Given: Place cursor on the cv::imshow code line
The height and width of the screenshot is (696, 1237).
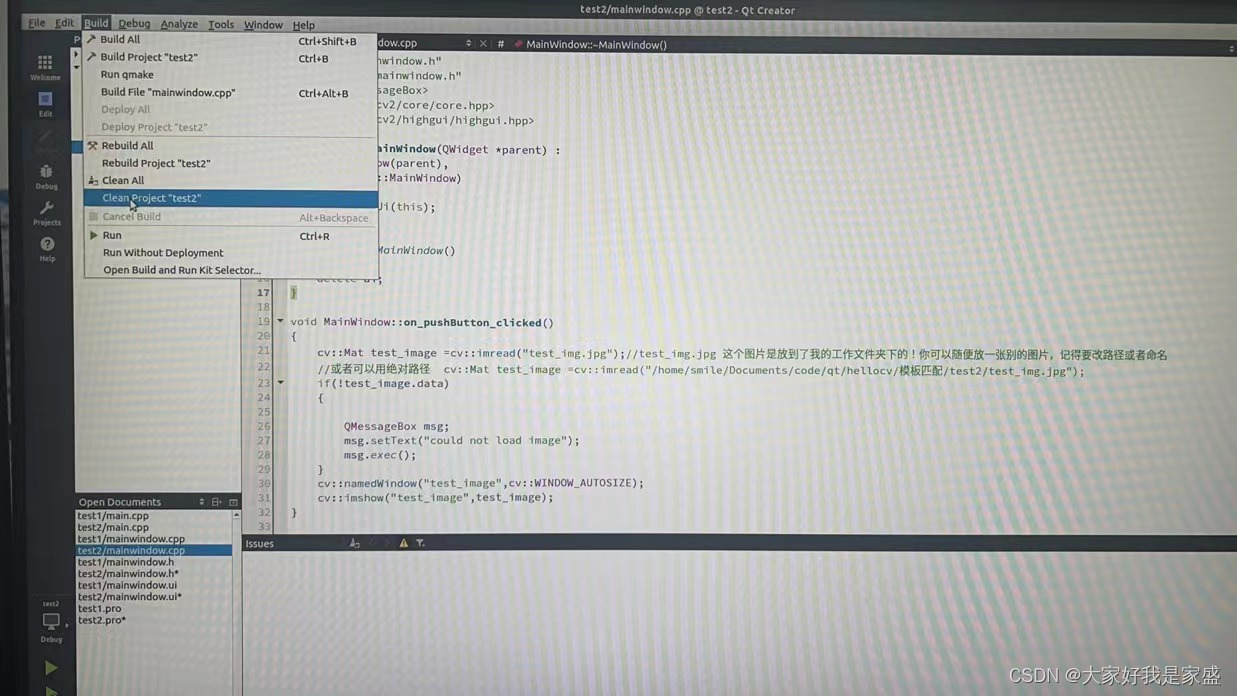Looking at the screenshot, I should click(x=435, y=497).
